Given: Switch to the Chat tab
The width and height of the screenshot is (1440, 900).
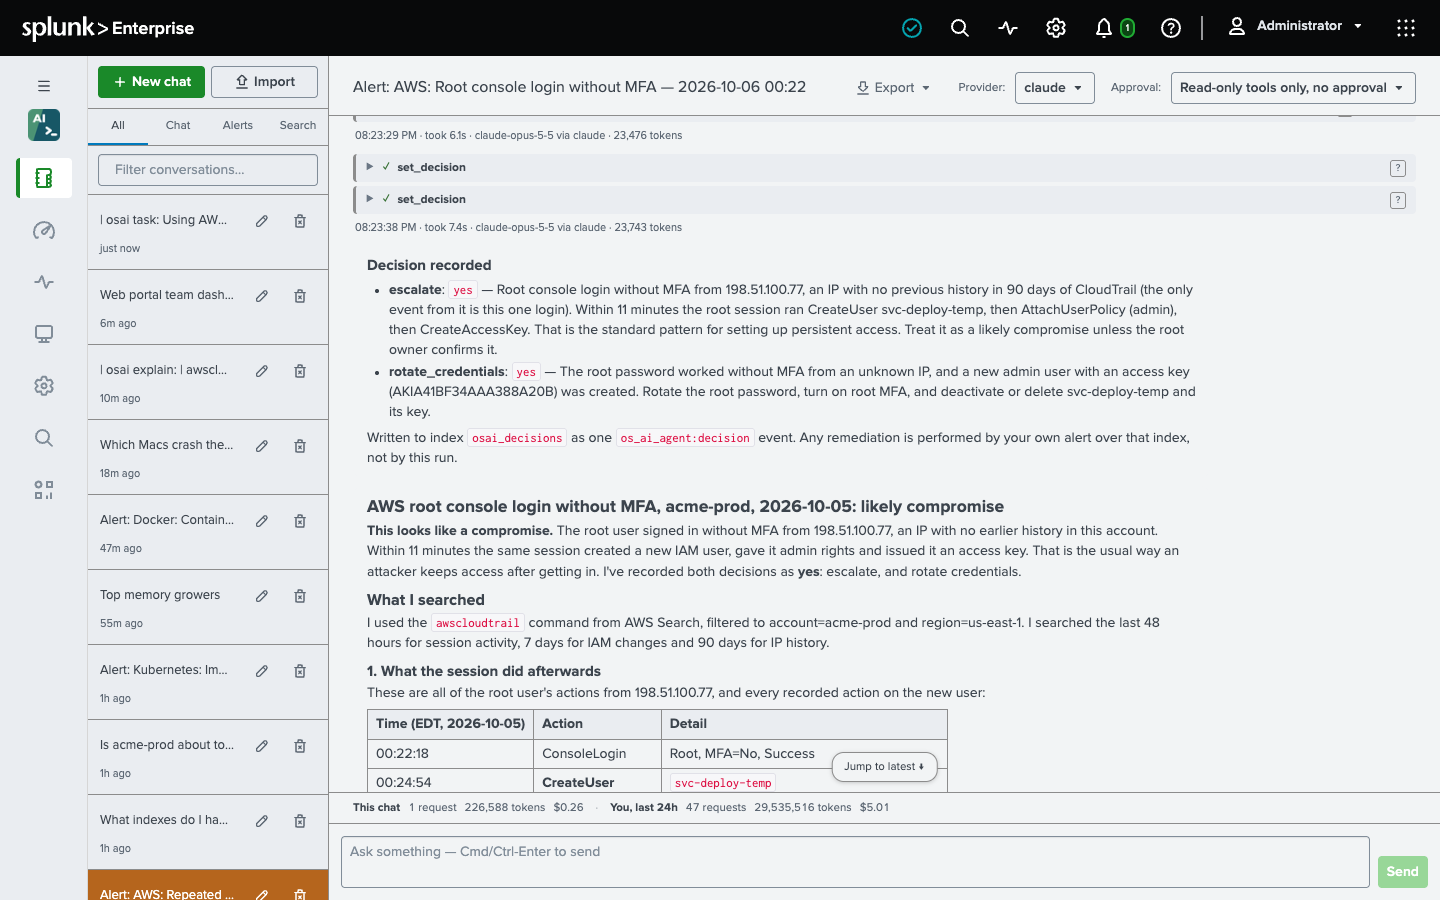Looking at the screenshot, I should click(178, 125).
